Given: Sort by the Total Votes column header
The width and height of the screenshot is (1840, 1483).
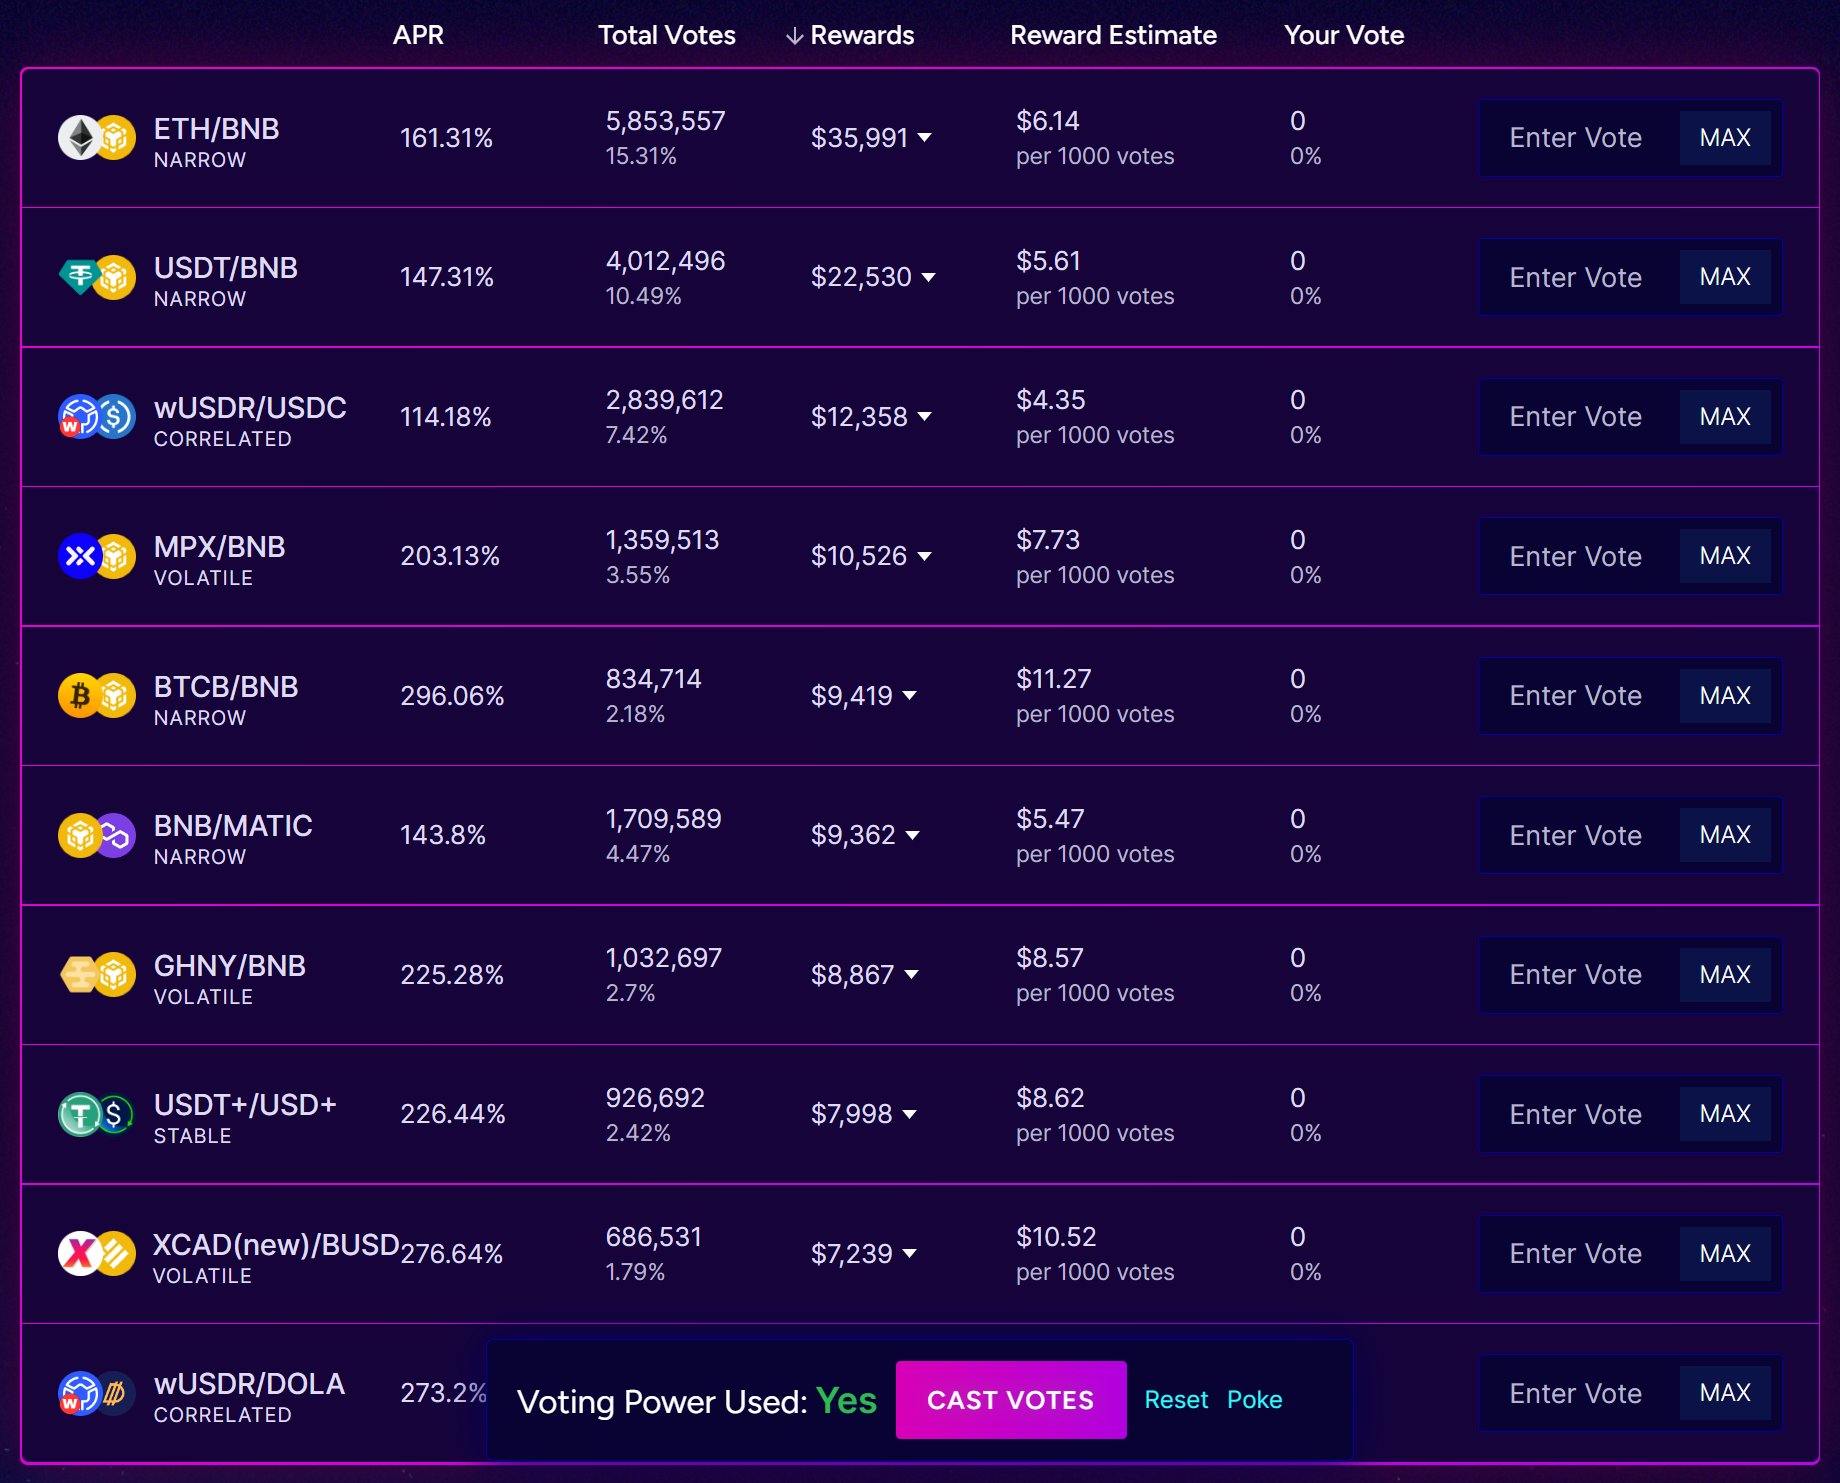Looking at the screenshot, I should pyautogui.click(x=667, y=35).
